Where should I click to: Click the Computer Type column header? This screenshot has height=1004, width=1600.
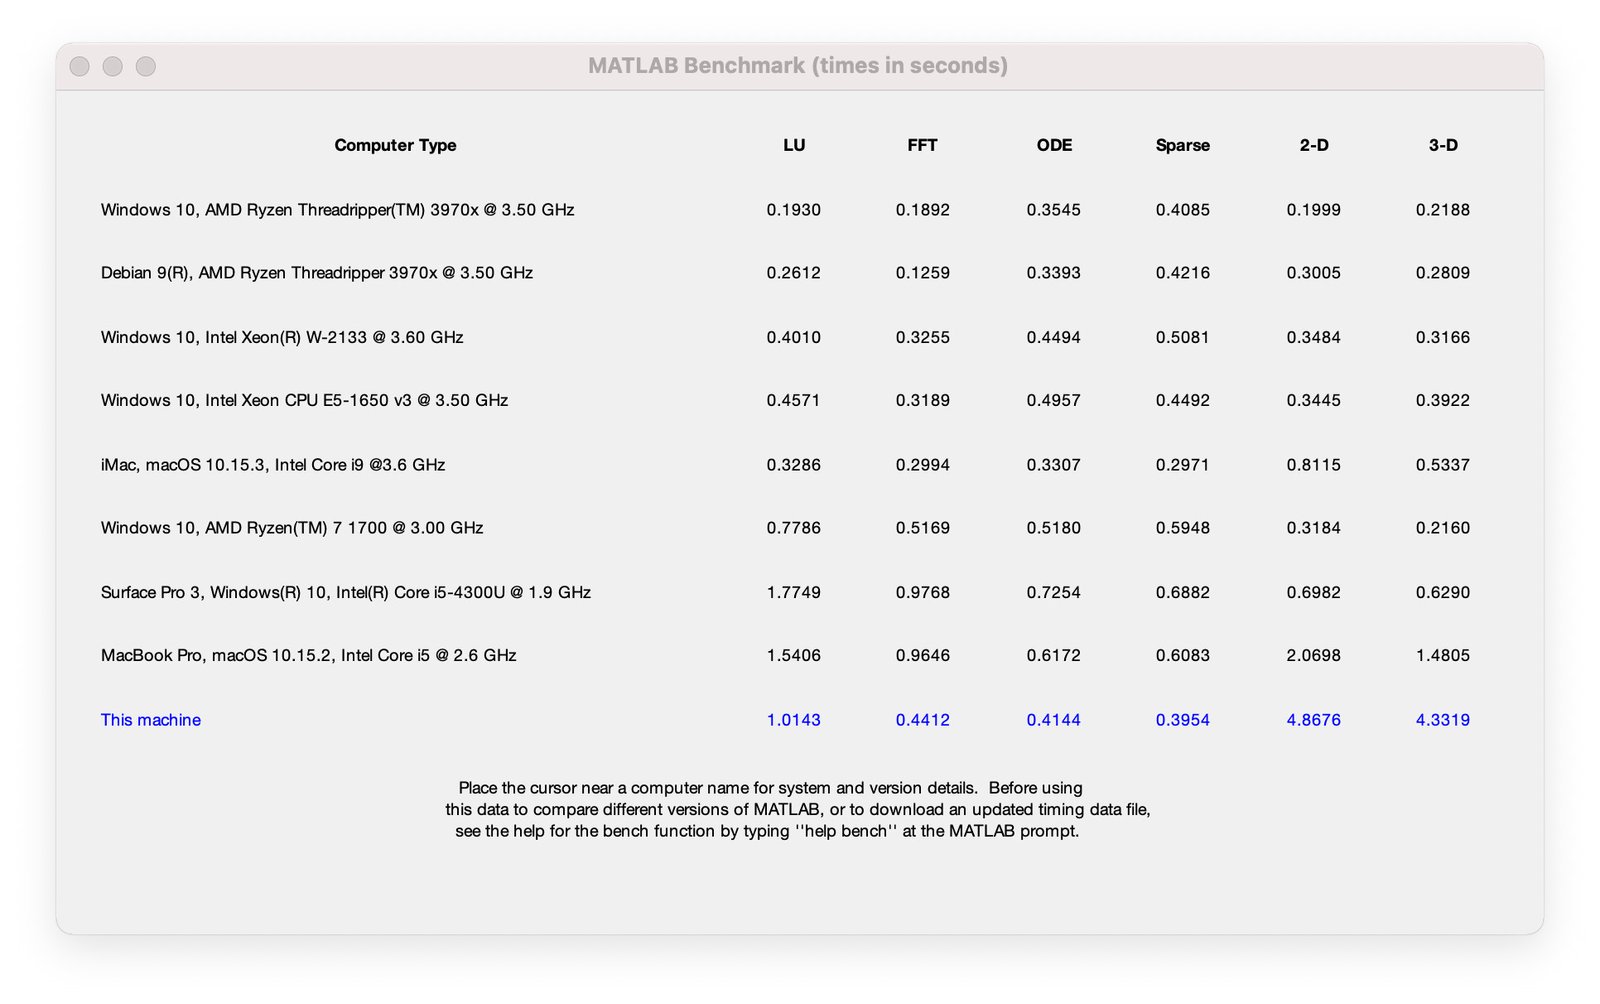click(x=395, y=145)
